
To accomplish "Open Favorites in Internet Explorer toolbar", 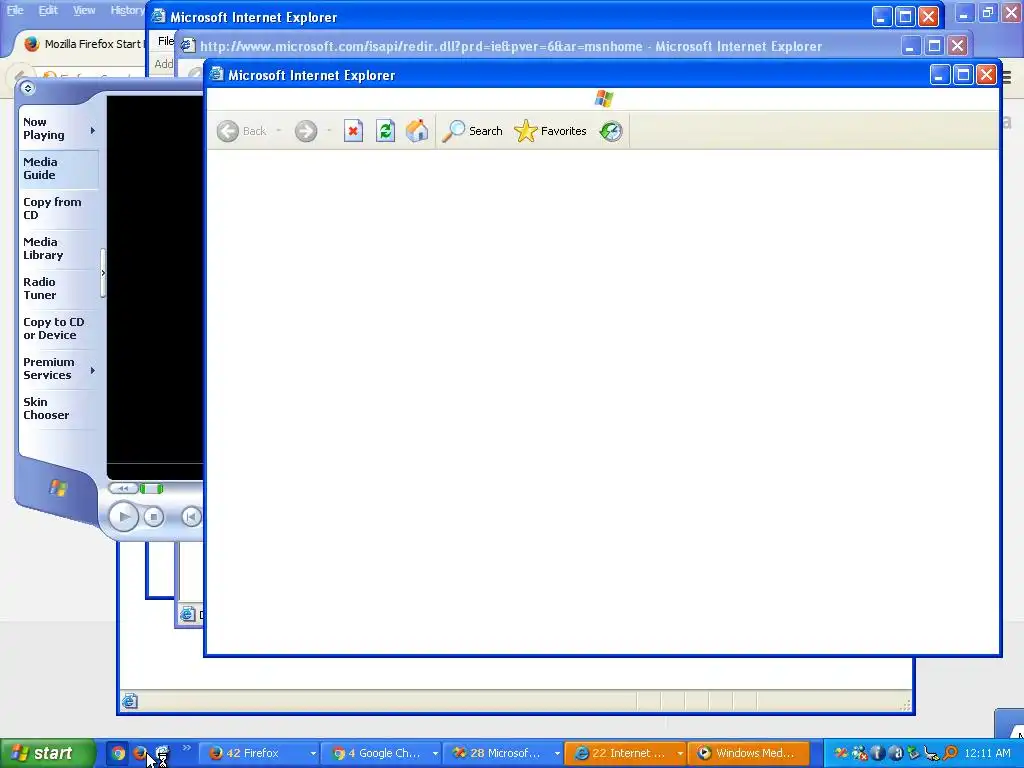I will (551, 131).
